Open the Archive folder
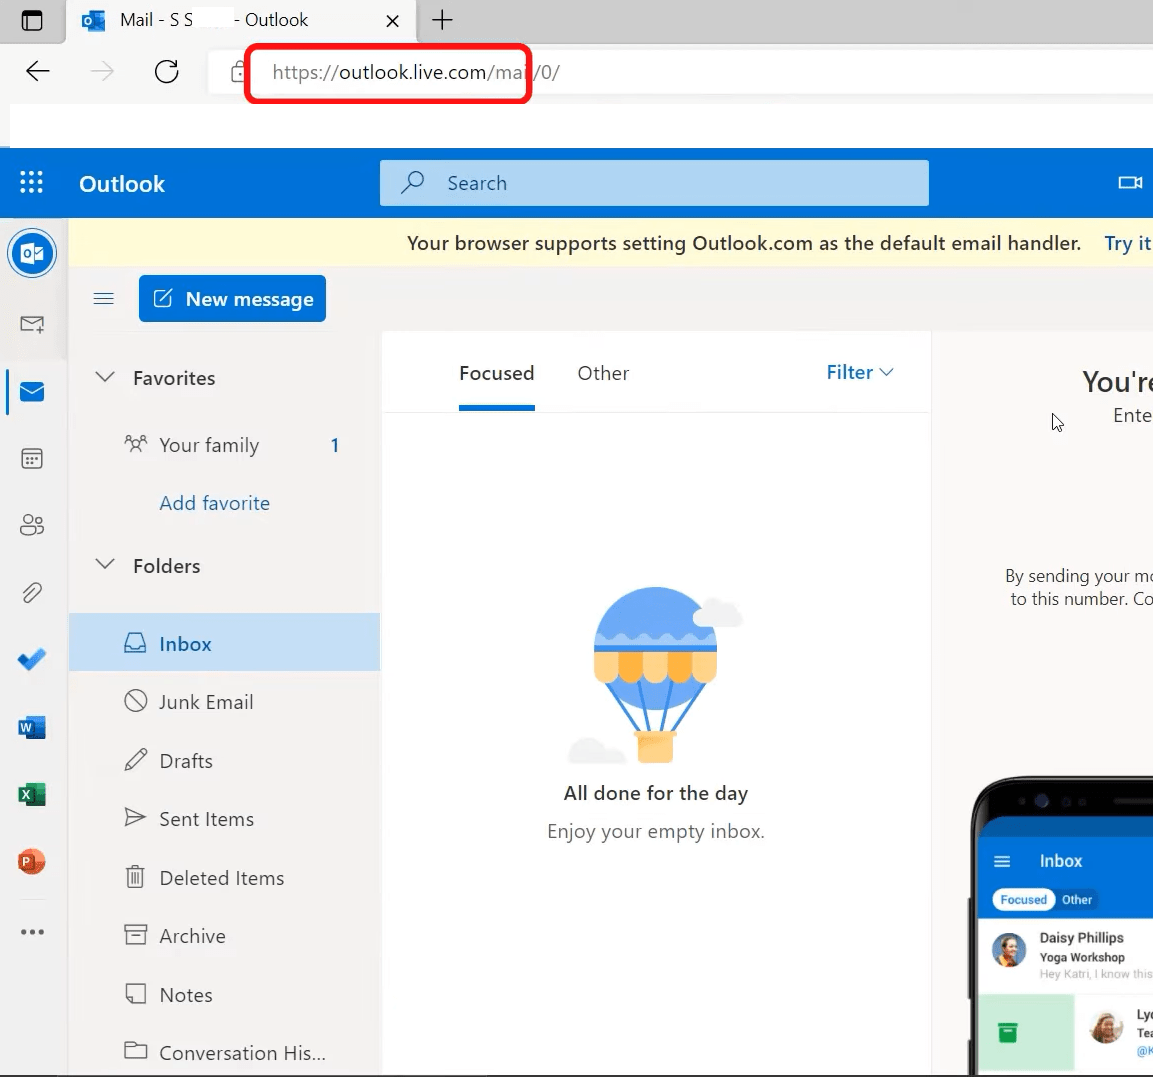This screenshot has height=1077, width=1153. pyautogui.click(x=224, y=935)
